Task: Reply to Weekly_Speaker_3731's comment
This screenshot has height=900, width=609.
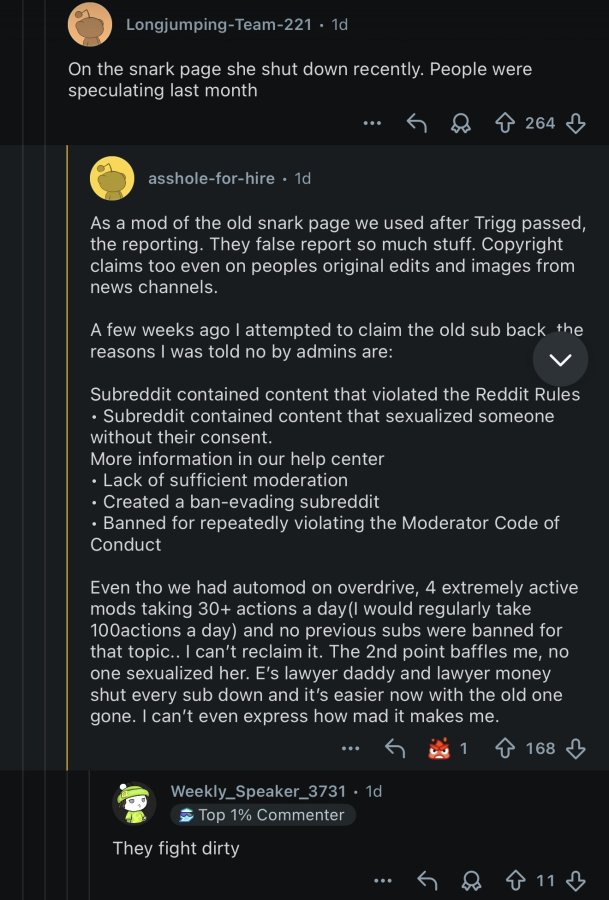Action: (x=427, y=880)
